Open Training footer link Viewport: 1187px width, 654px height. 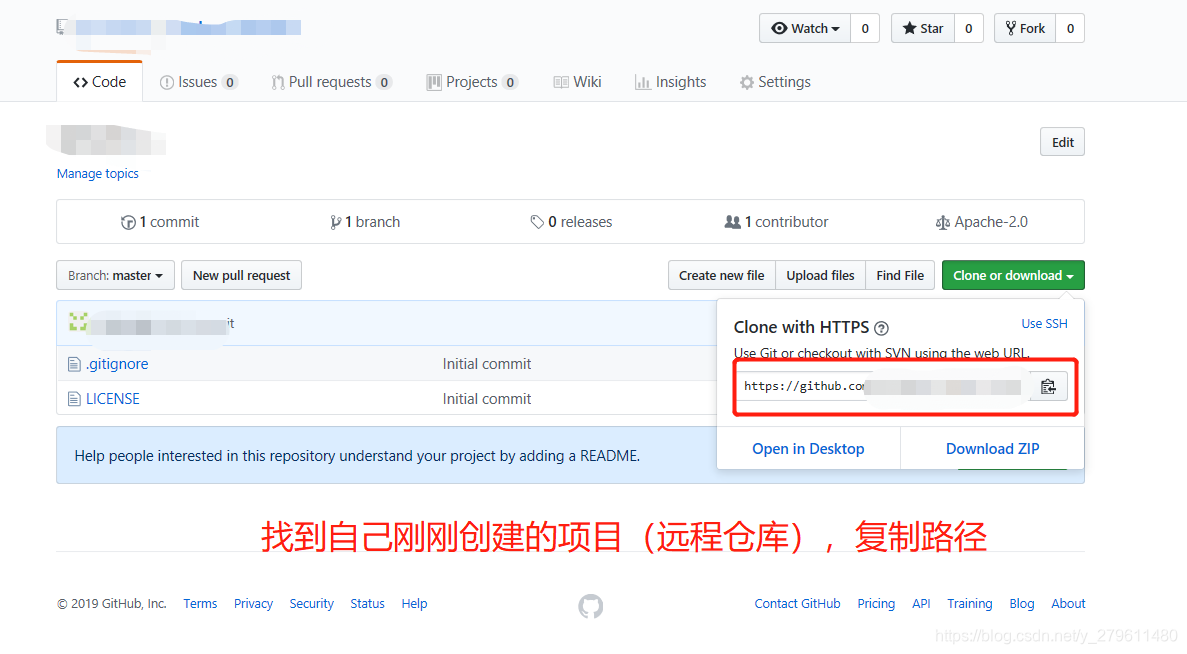pos(970,603)
